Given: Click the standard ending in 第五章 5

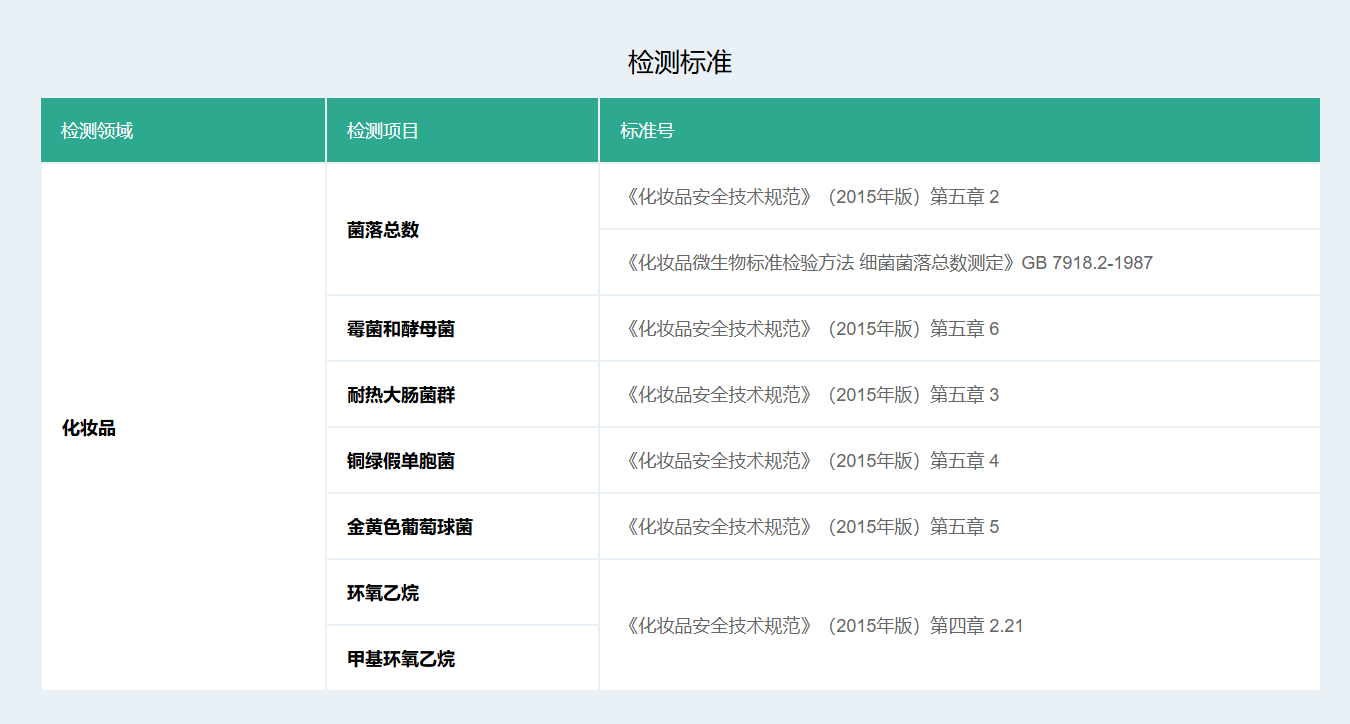Looking at the screenshot, I should pyautogui.click(x=810, y=527).
